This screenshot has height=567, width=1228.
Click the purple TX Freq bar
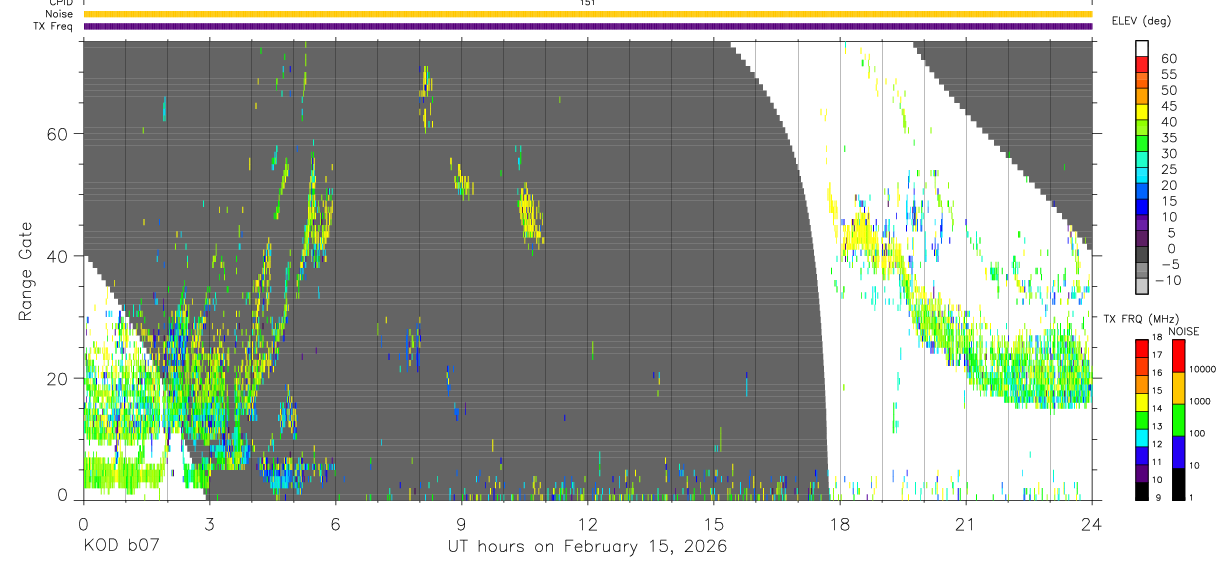coord(588,26)
